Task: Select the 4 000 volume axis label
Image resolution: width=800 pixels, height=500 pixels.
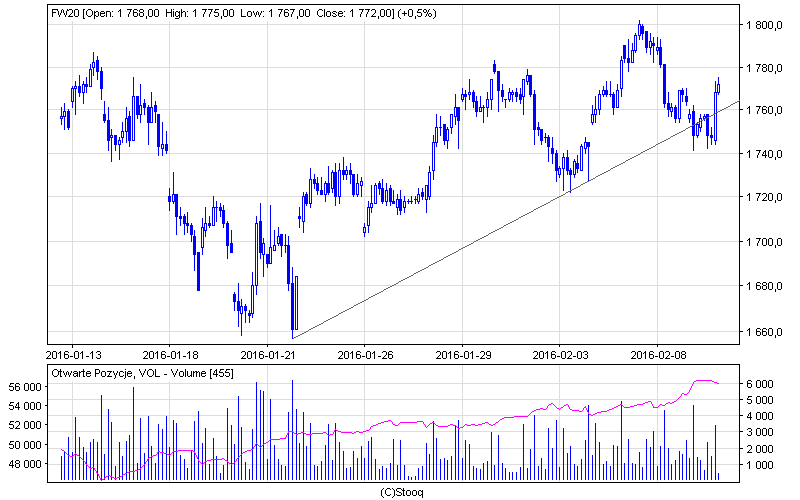Action: pyautogui.click(x=760, y=416)
